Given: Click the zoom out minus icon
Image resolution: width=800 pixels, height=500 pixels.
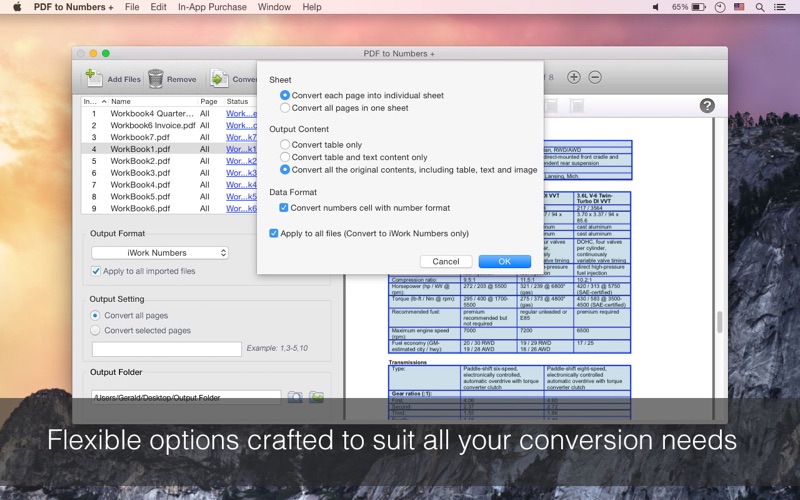Looking at the screenshot, I should 595,77.
